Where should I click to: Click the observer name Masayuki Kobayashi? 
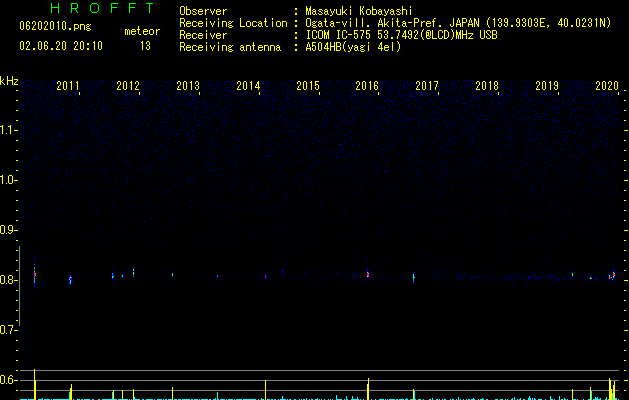tap(359, 11)
